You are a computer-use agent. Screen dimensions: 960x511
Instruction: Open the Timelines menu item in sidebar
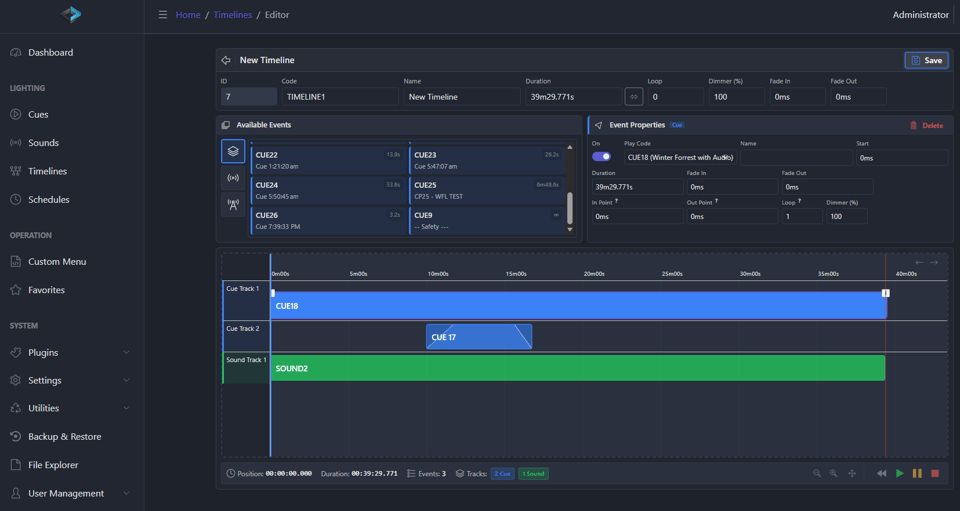click(x=47, y=171)
